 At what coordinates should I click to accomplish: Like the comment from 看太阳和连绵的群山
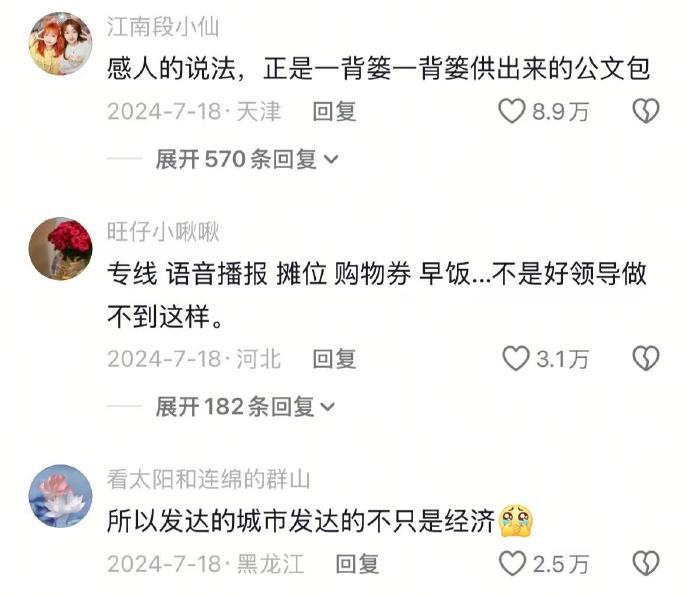click(x=513, y=563)
